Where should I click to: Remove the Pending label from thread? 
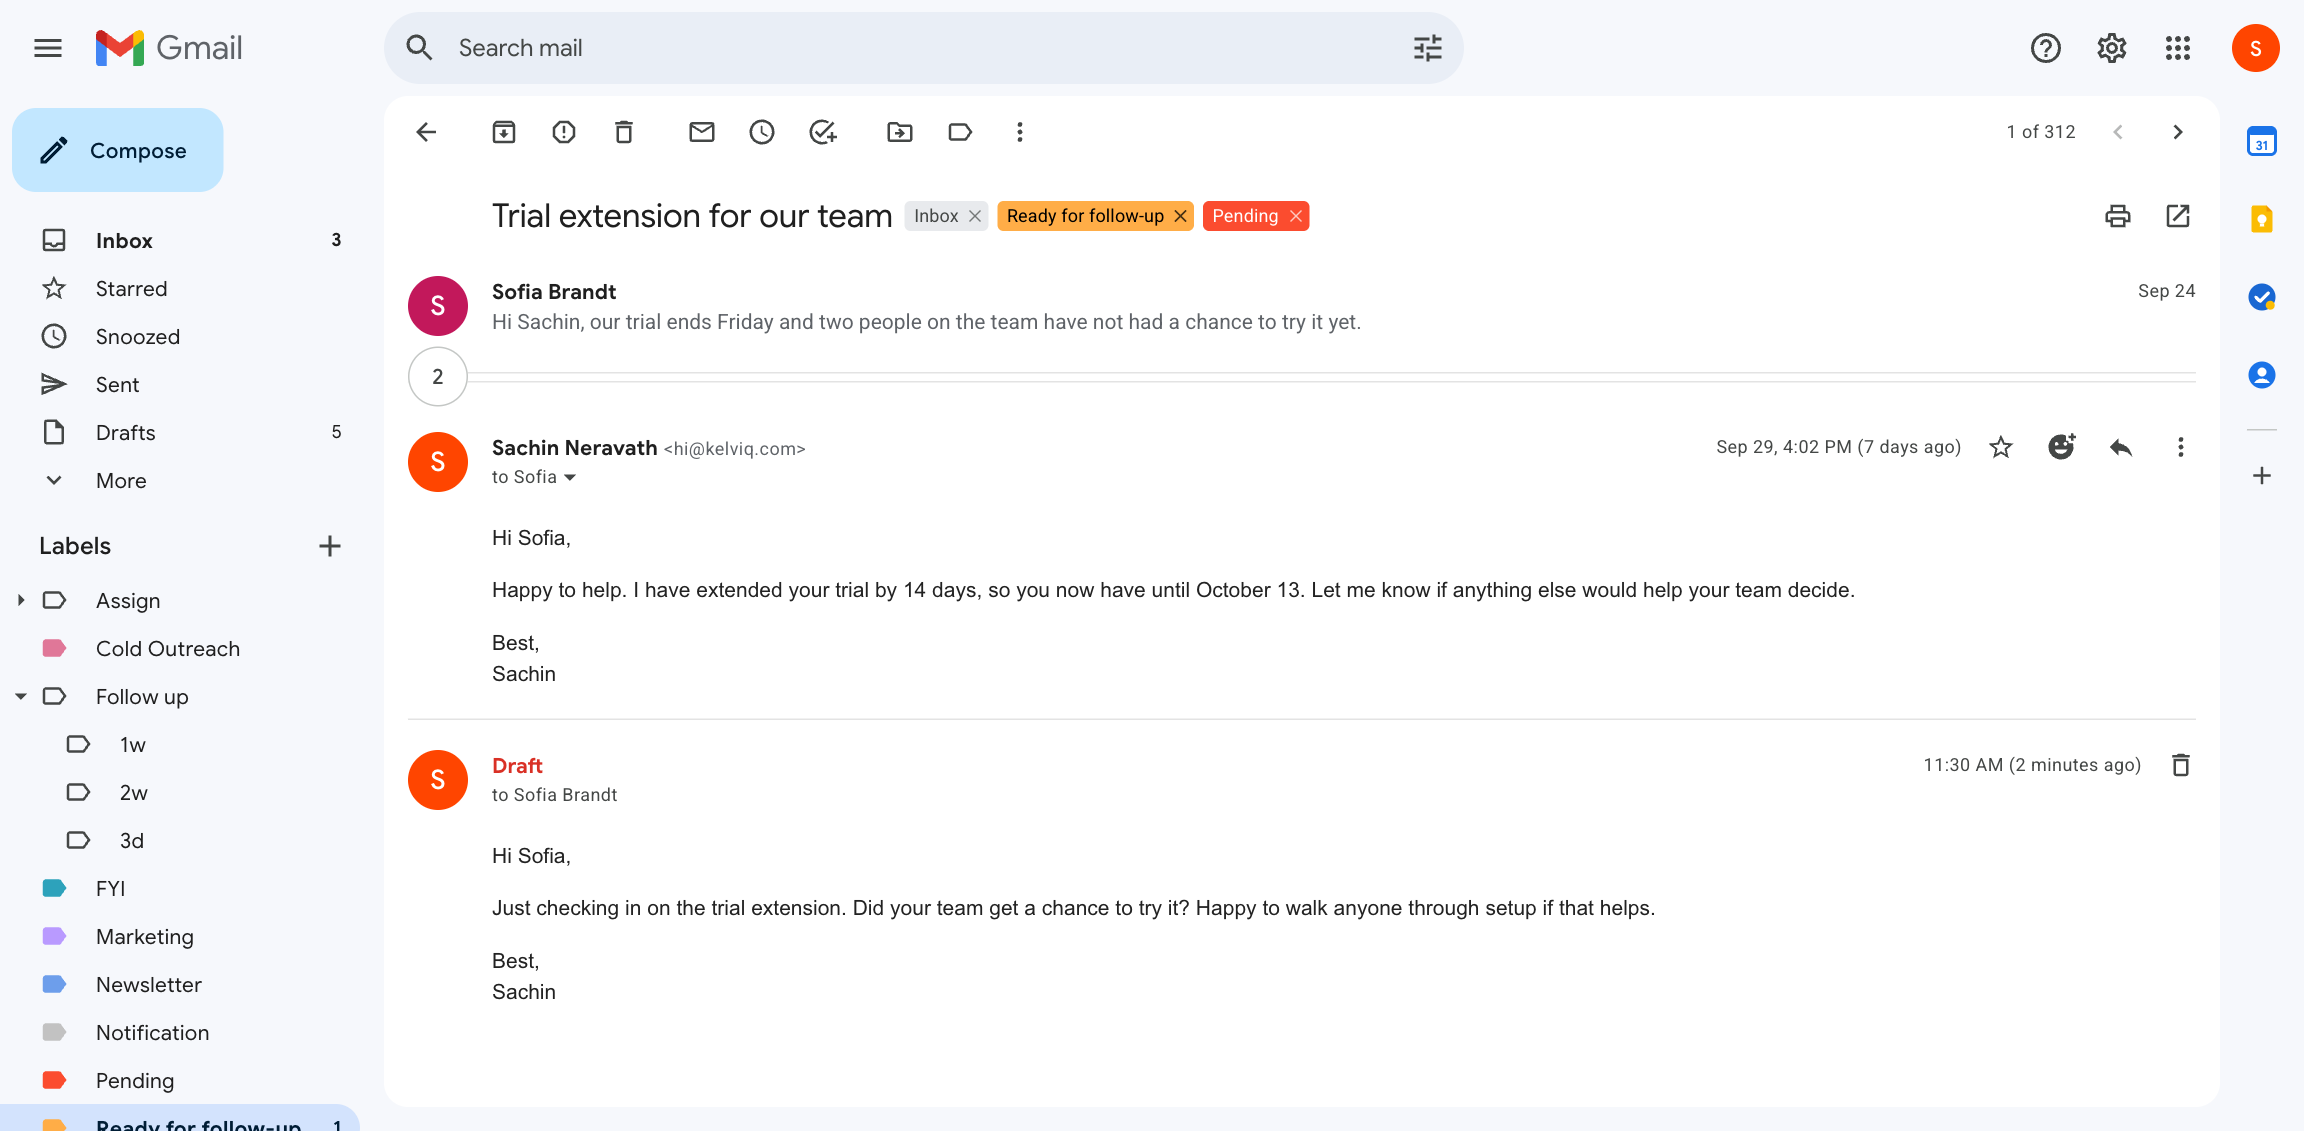pos(1296,216)
